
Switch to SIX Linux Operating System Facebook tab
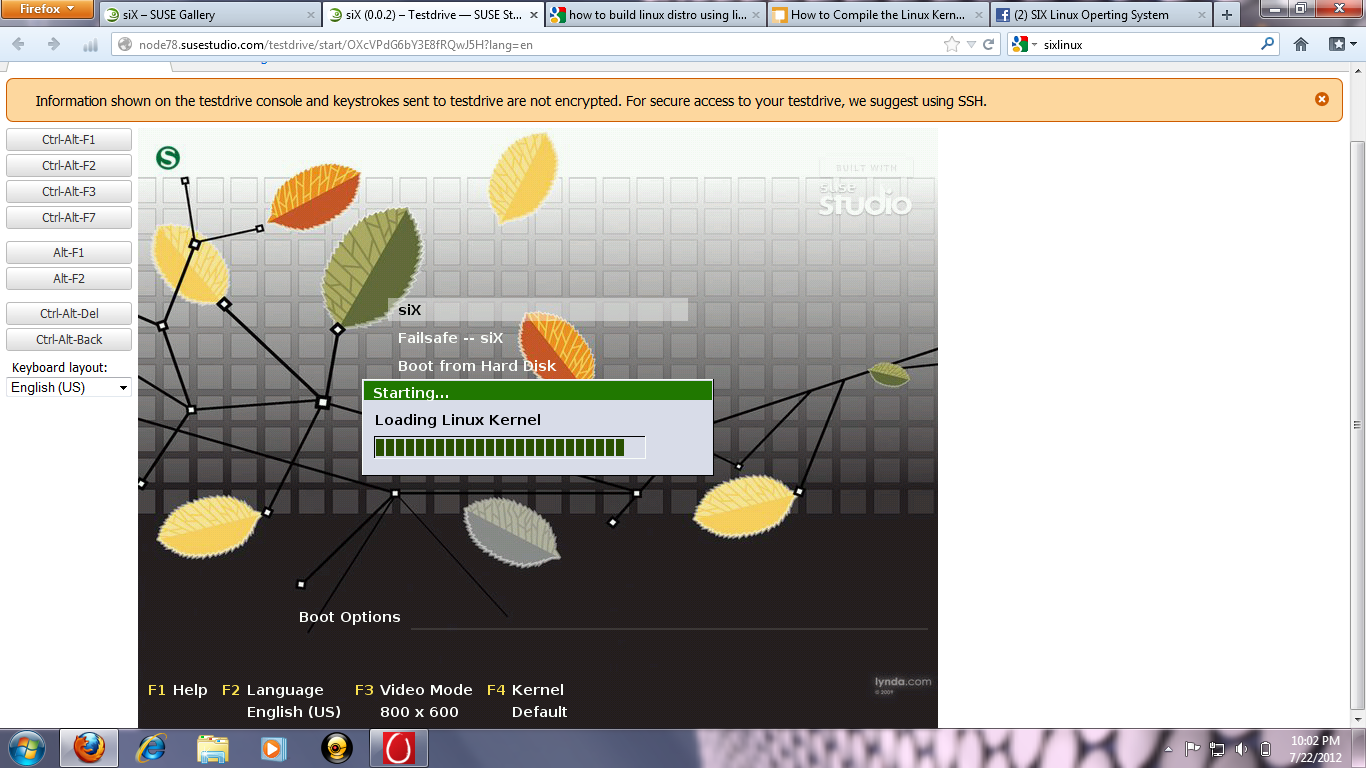point(1100,15)
